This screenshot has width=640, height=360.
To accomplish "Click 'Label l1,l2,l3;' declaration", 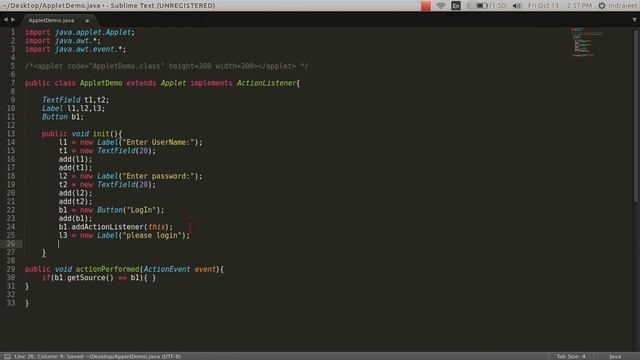I will pyautogui.click(x=73, y=109).
